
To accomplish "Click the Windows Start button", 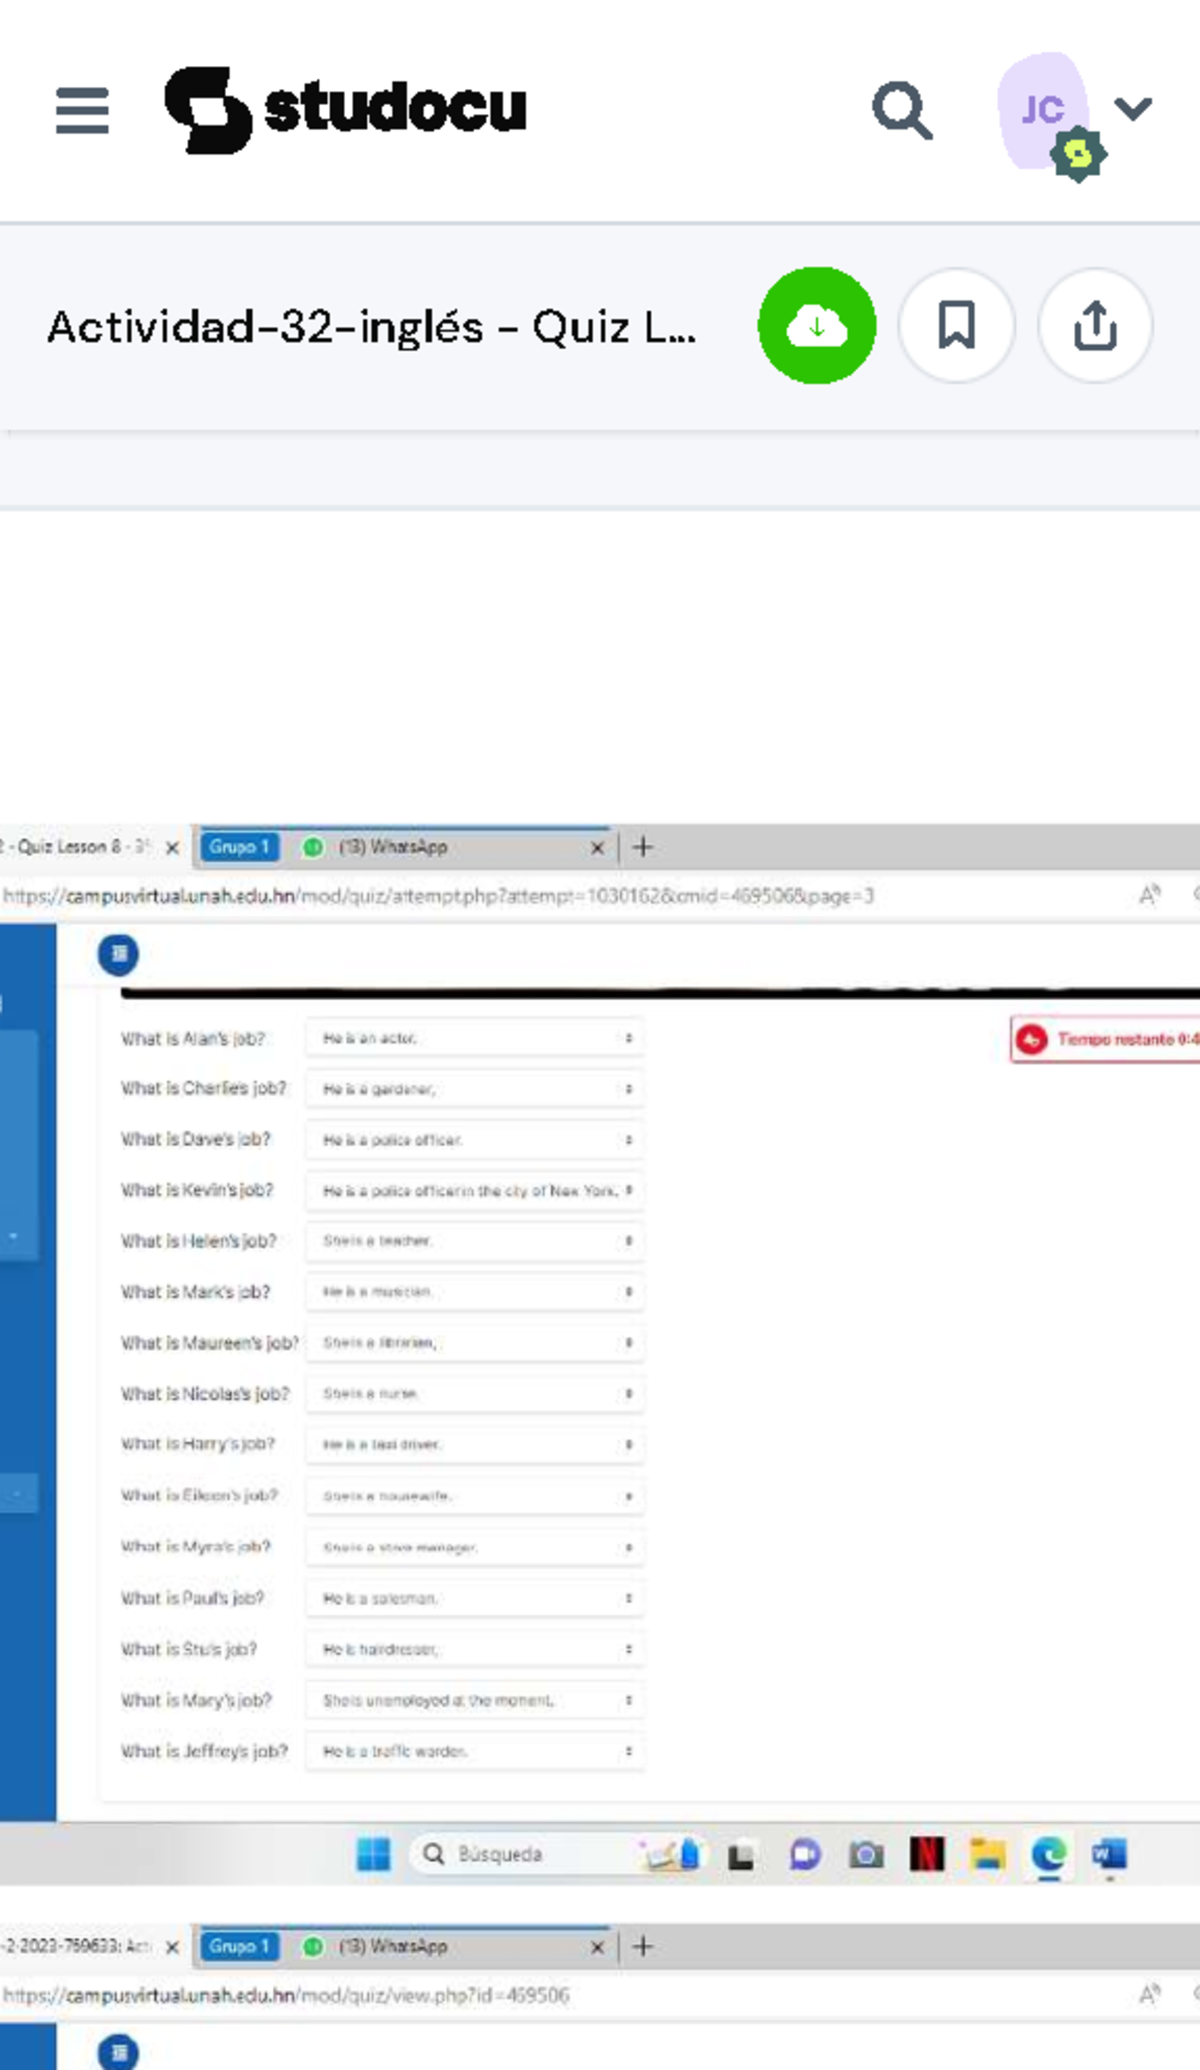I will [374, 1855].
